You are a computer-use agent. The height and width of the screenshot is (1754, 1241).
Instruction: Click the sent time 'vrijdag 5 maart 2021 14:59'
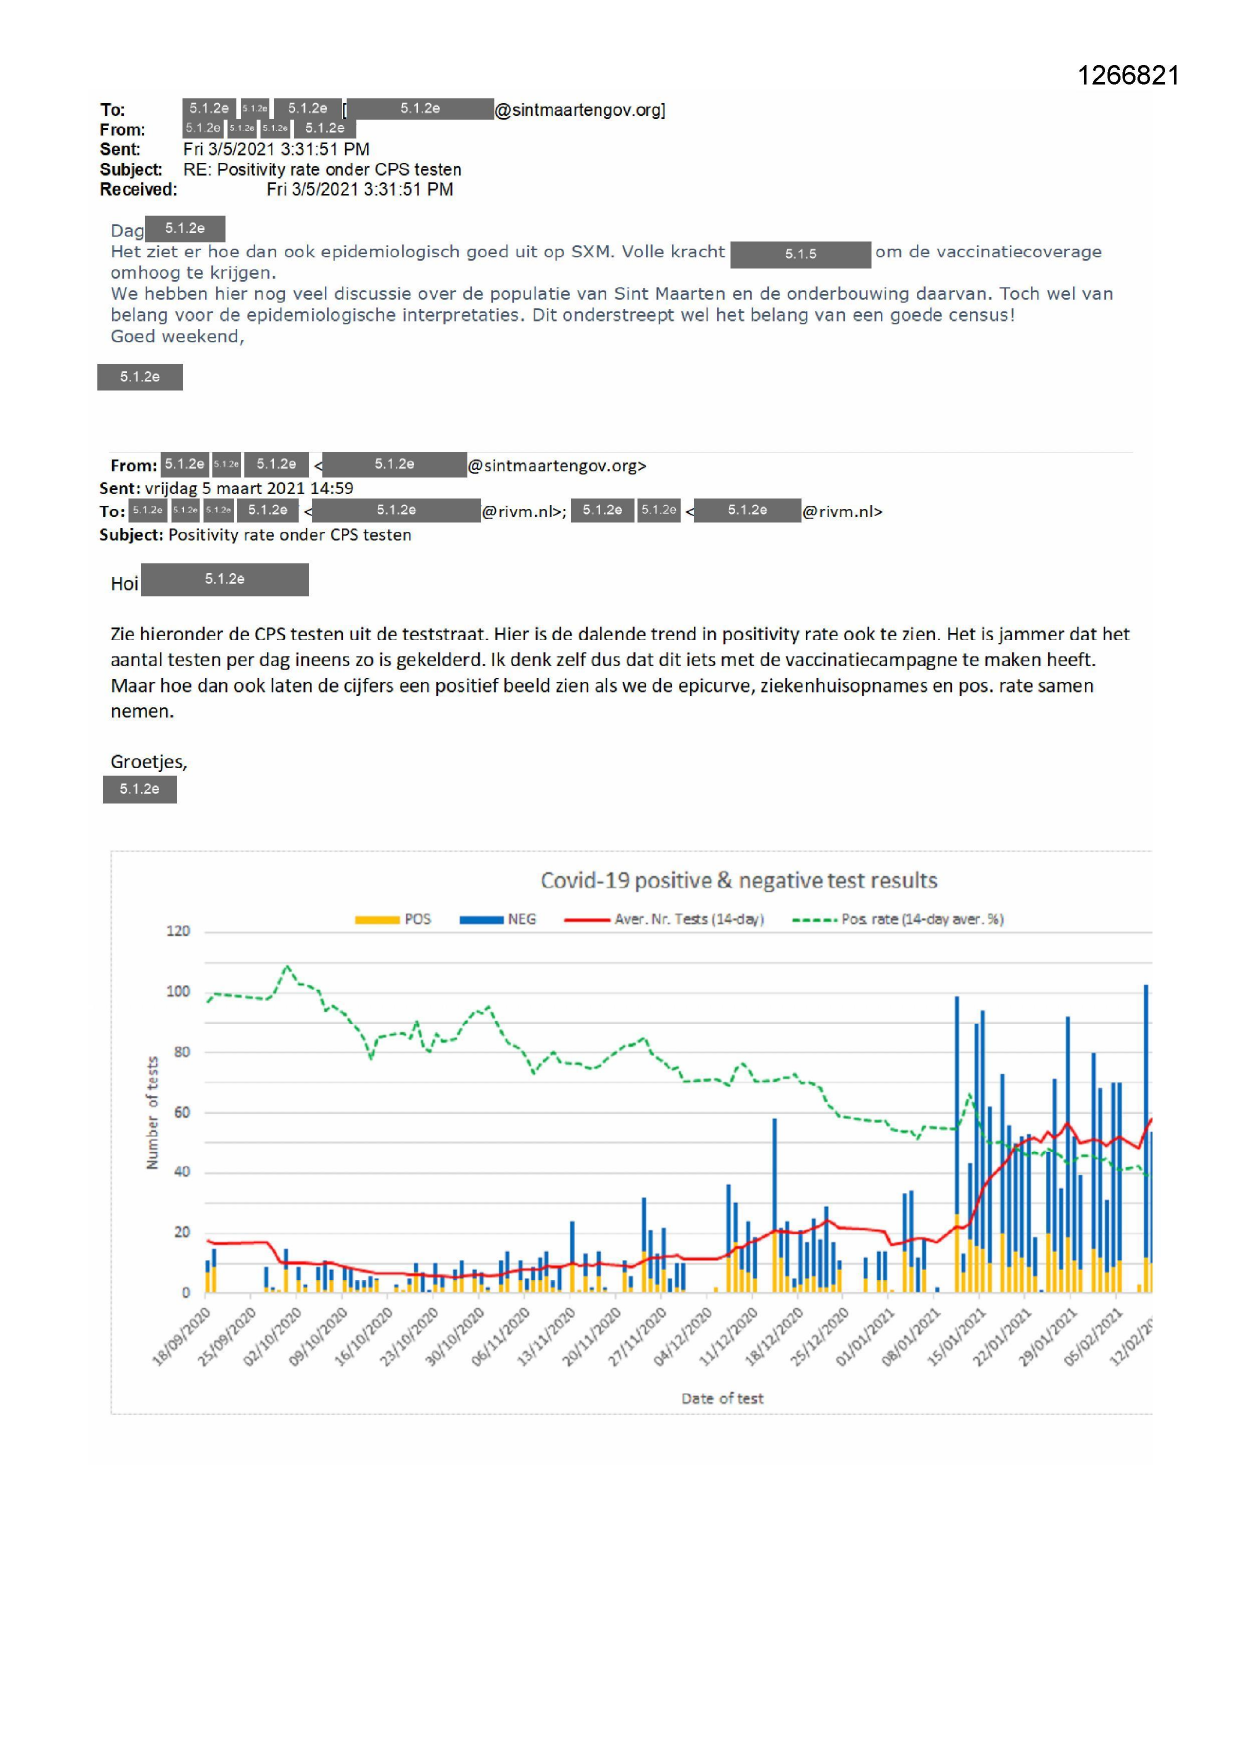click(249, 489)
